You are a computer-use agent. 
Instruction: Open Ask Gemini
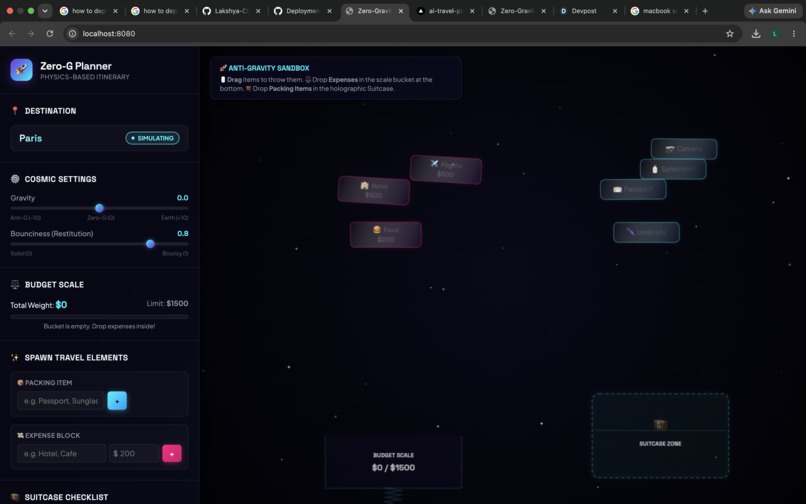click(773, 11)
